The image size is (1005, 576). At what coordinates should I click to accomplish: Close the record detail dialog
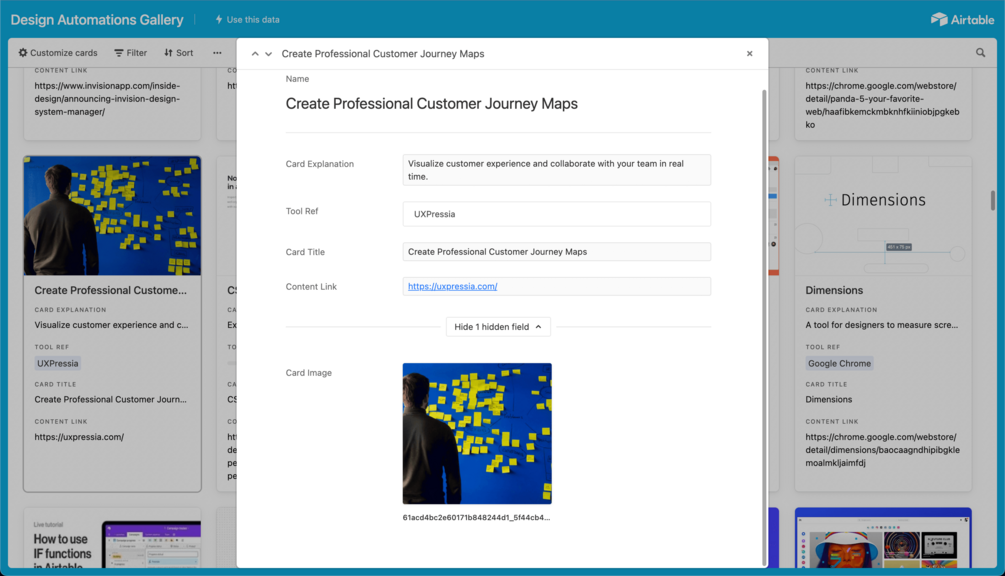[749, 53]
